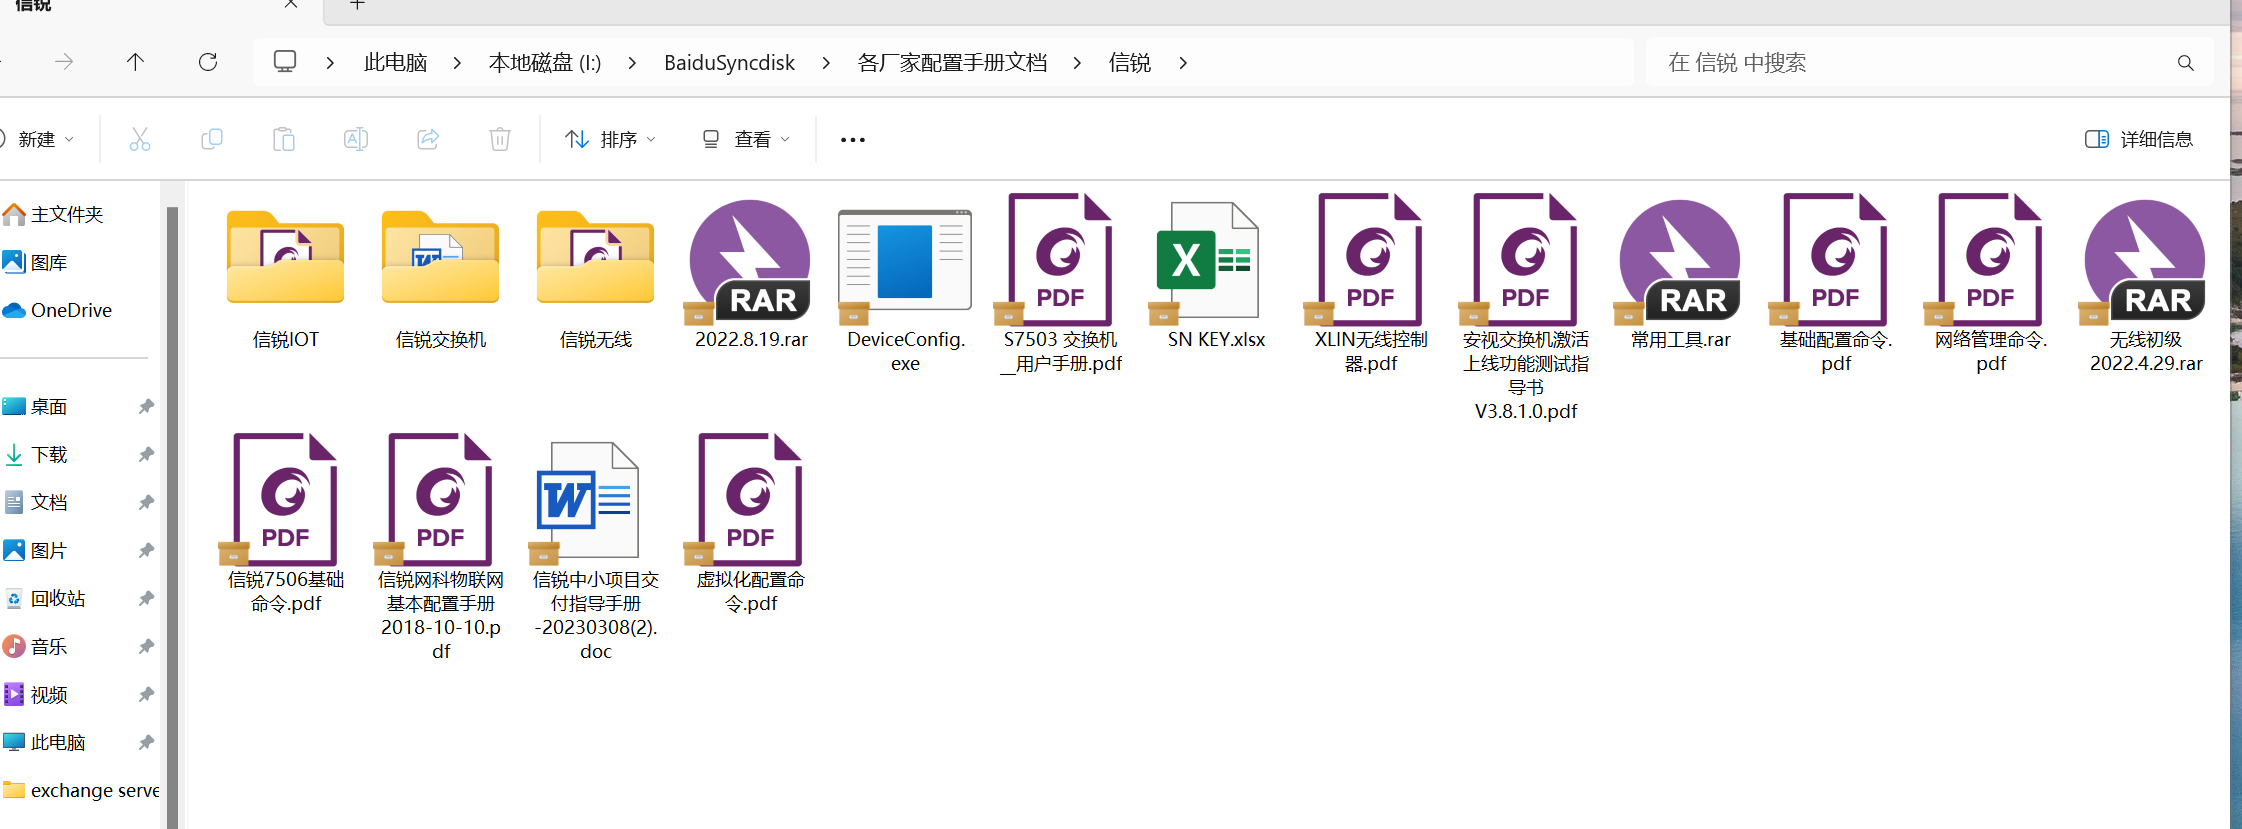
Task: Expand chevron after 各厂家配置手册文档
Action: [1077, 62]
